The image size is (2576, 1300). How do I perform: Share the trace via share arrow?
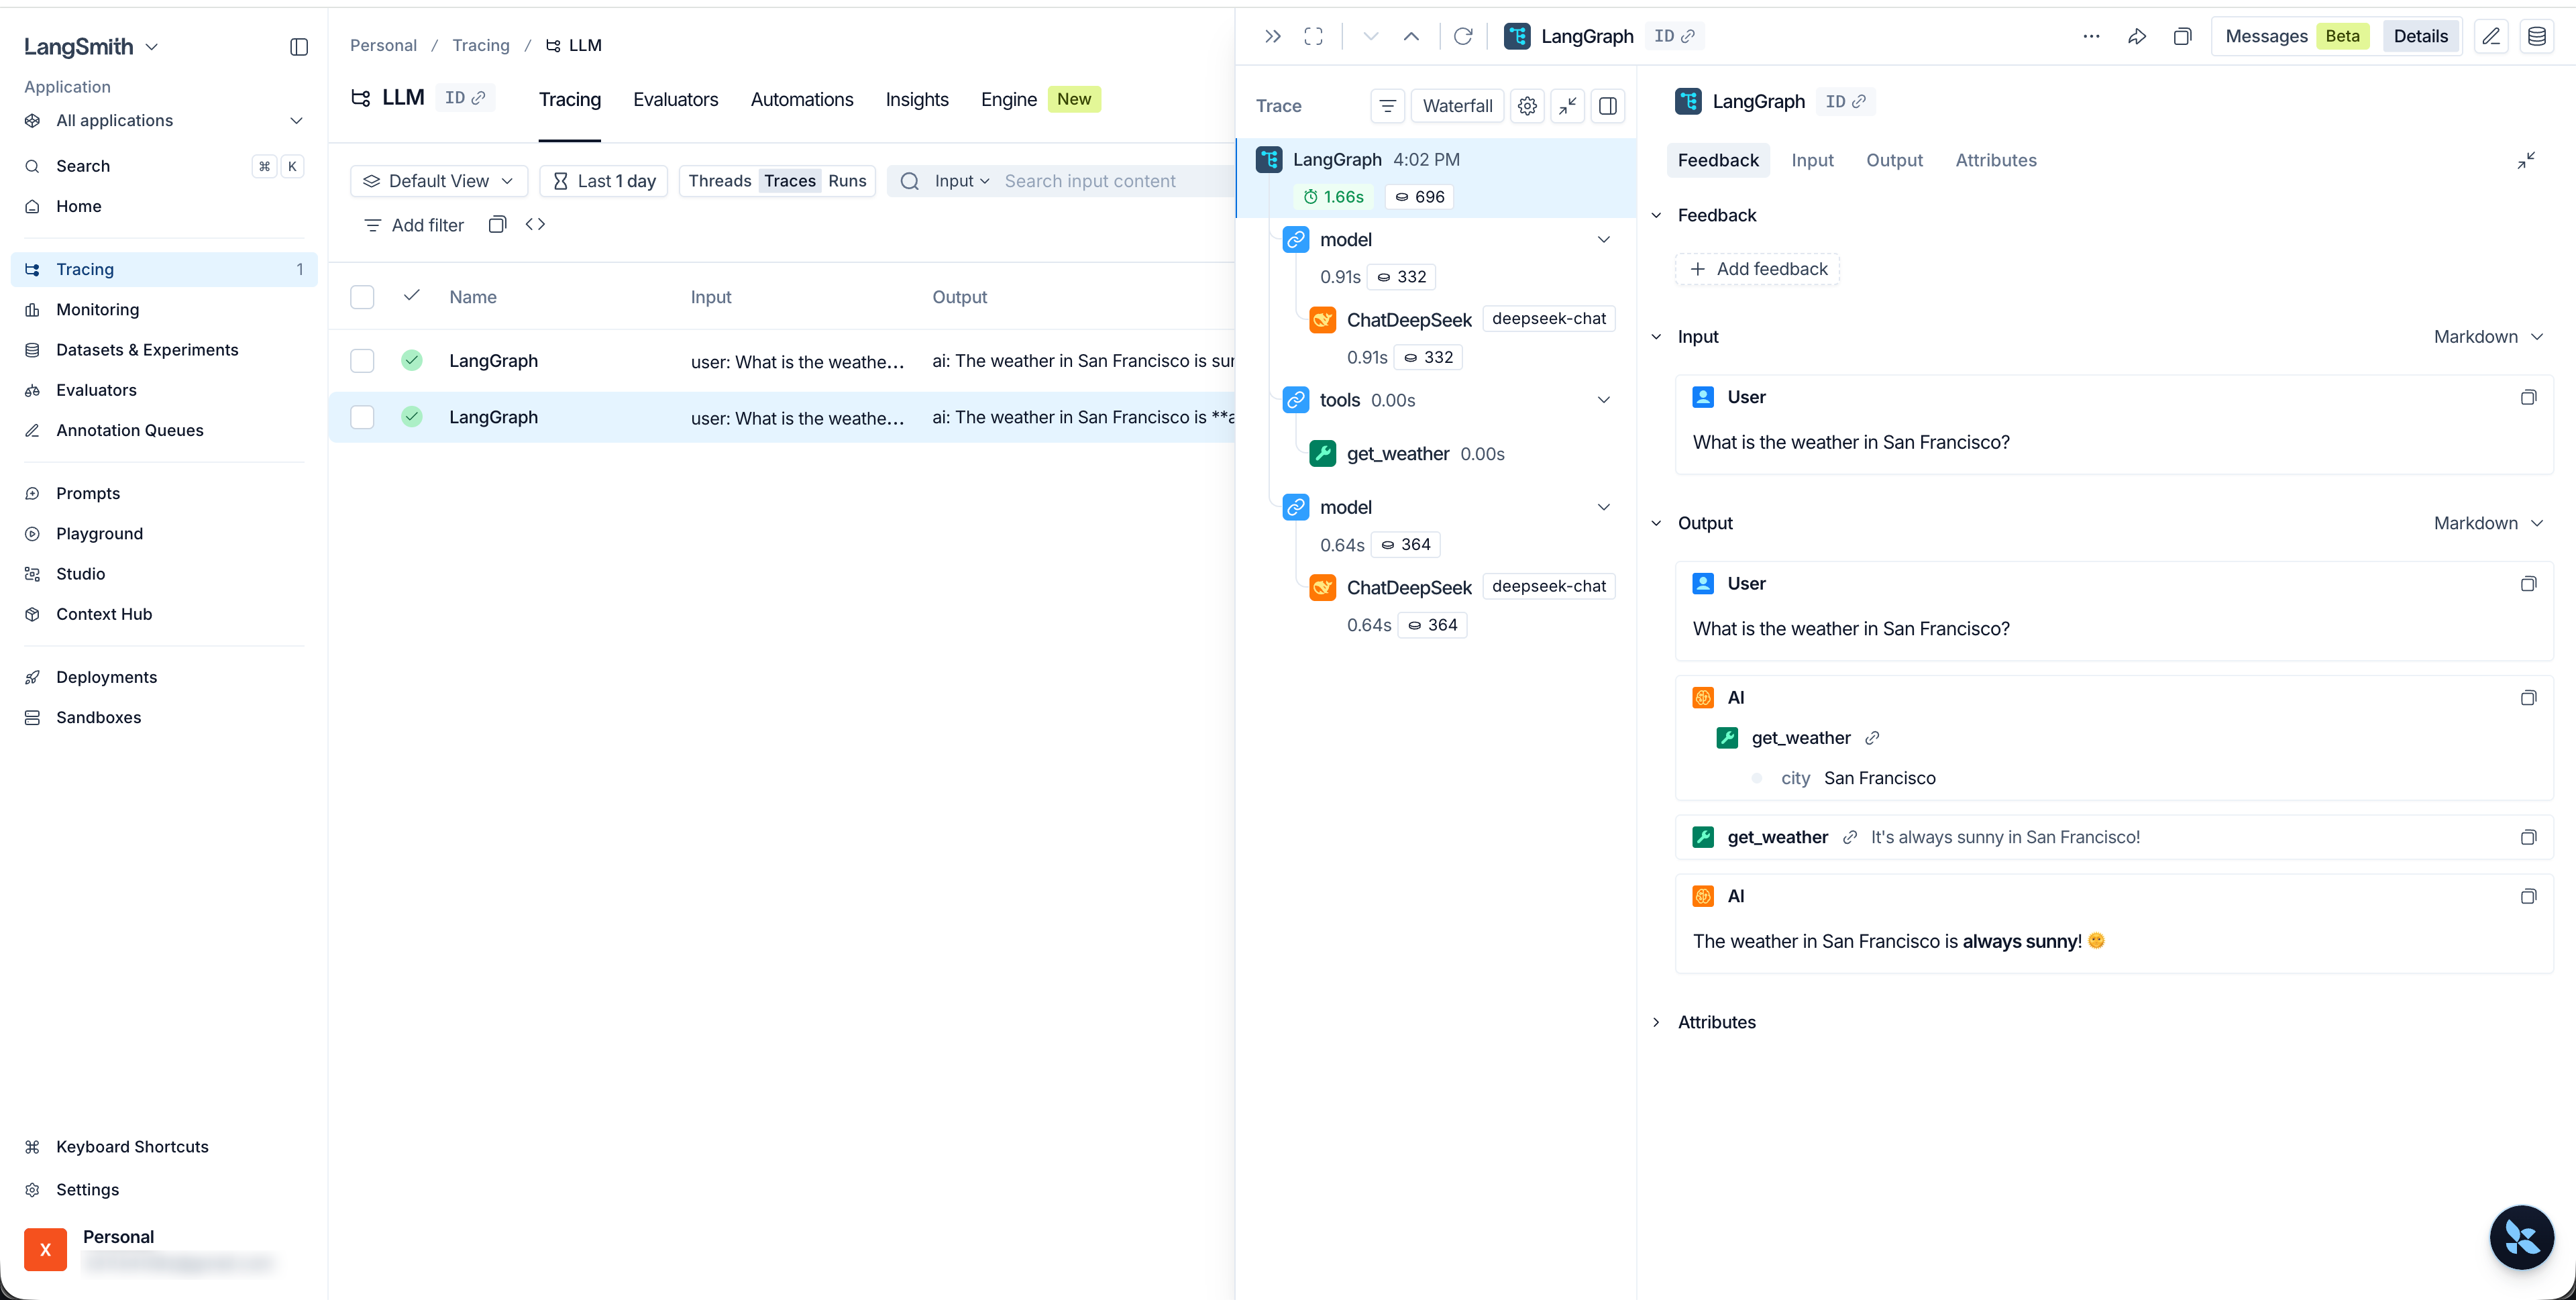2137,36
